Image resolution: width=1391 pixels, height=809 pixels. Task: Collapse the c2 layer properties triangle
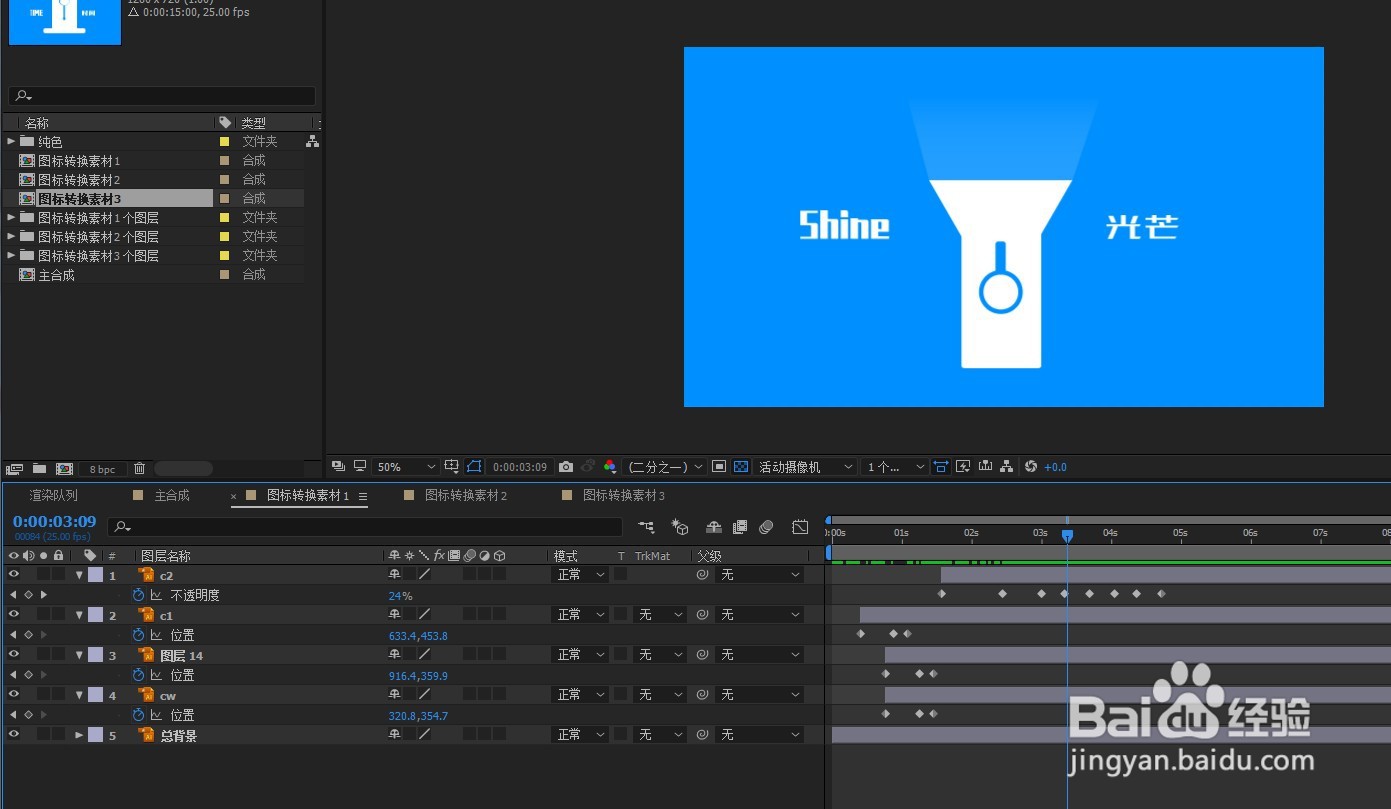click(x=79, y=575)
